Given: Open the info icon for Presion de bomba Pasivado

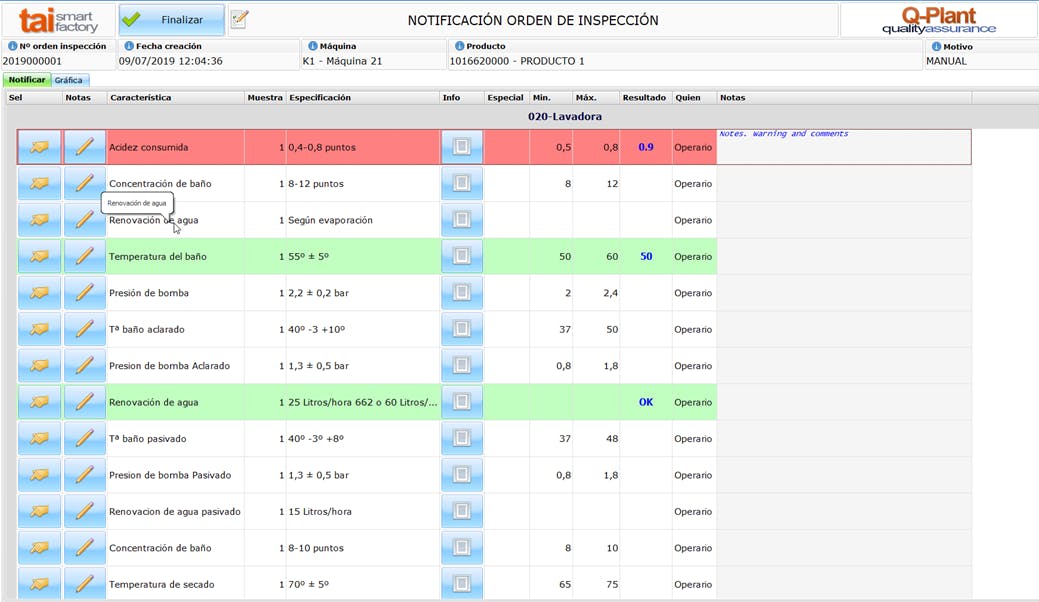Looking at the screenshot, I should point(462,475).
